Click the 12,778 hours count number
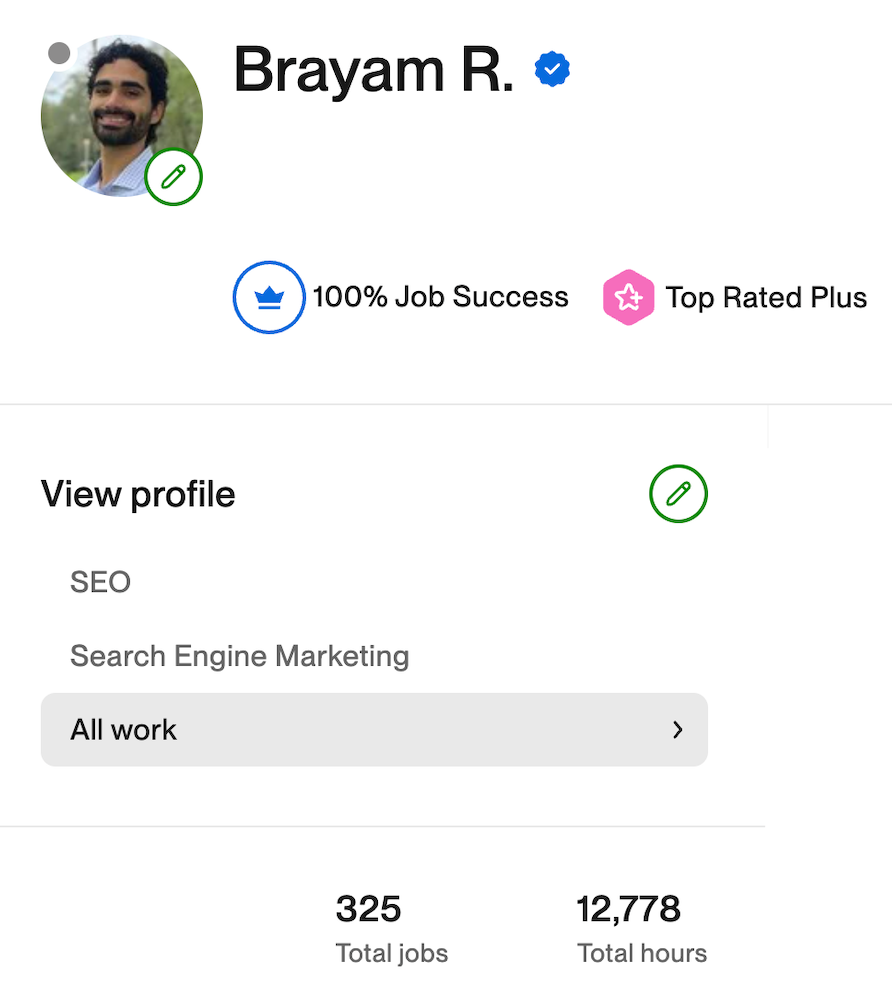The height and width of the screenshot is (984, 892). coord(628,909)
